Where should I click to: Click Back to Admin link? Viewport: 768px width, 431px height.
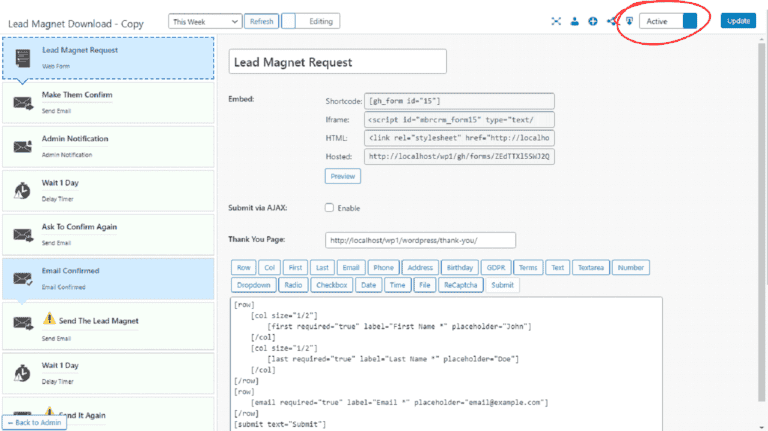point(34,422)
